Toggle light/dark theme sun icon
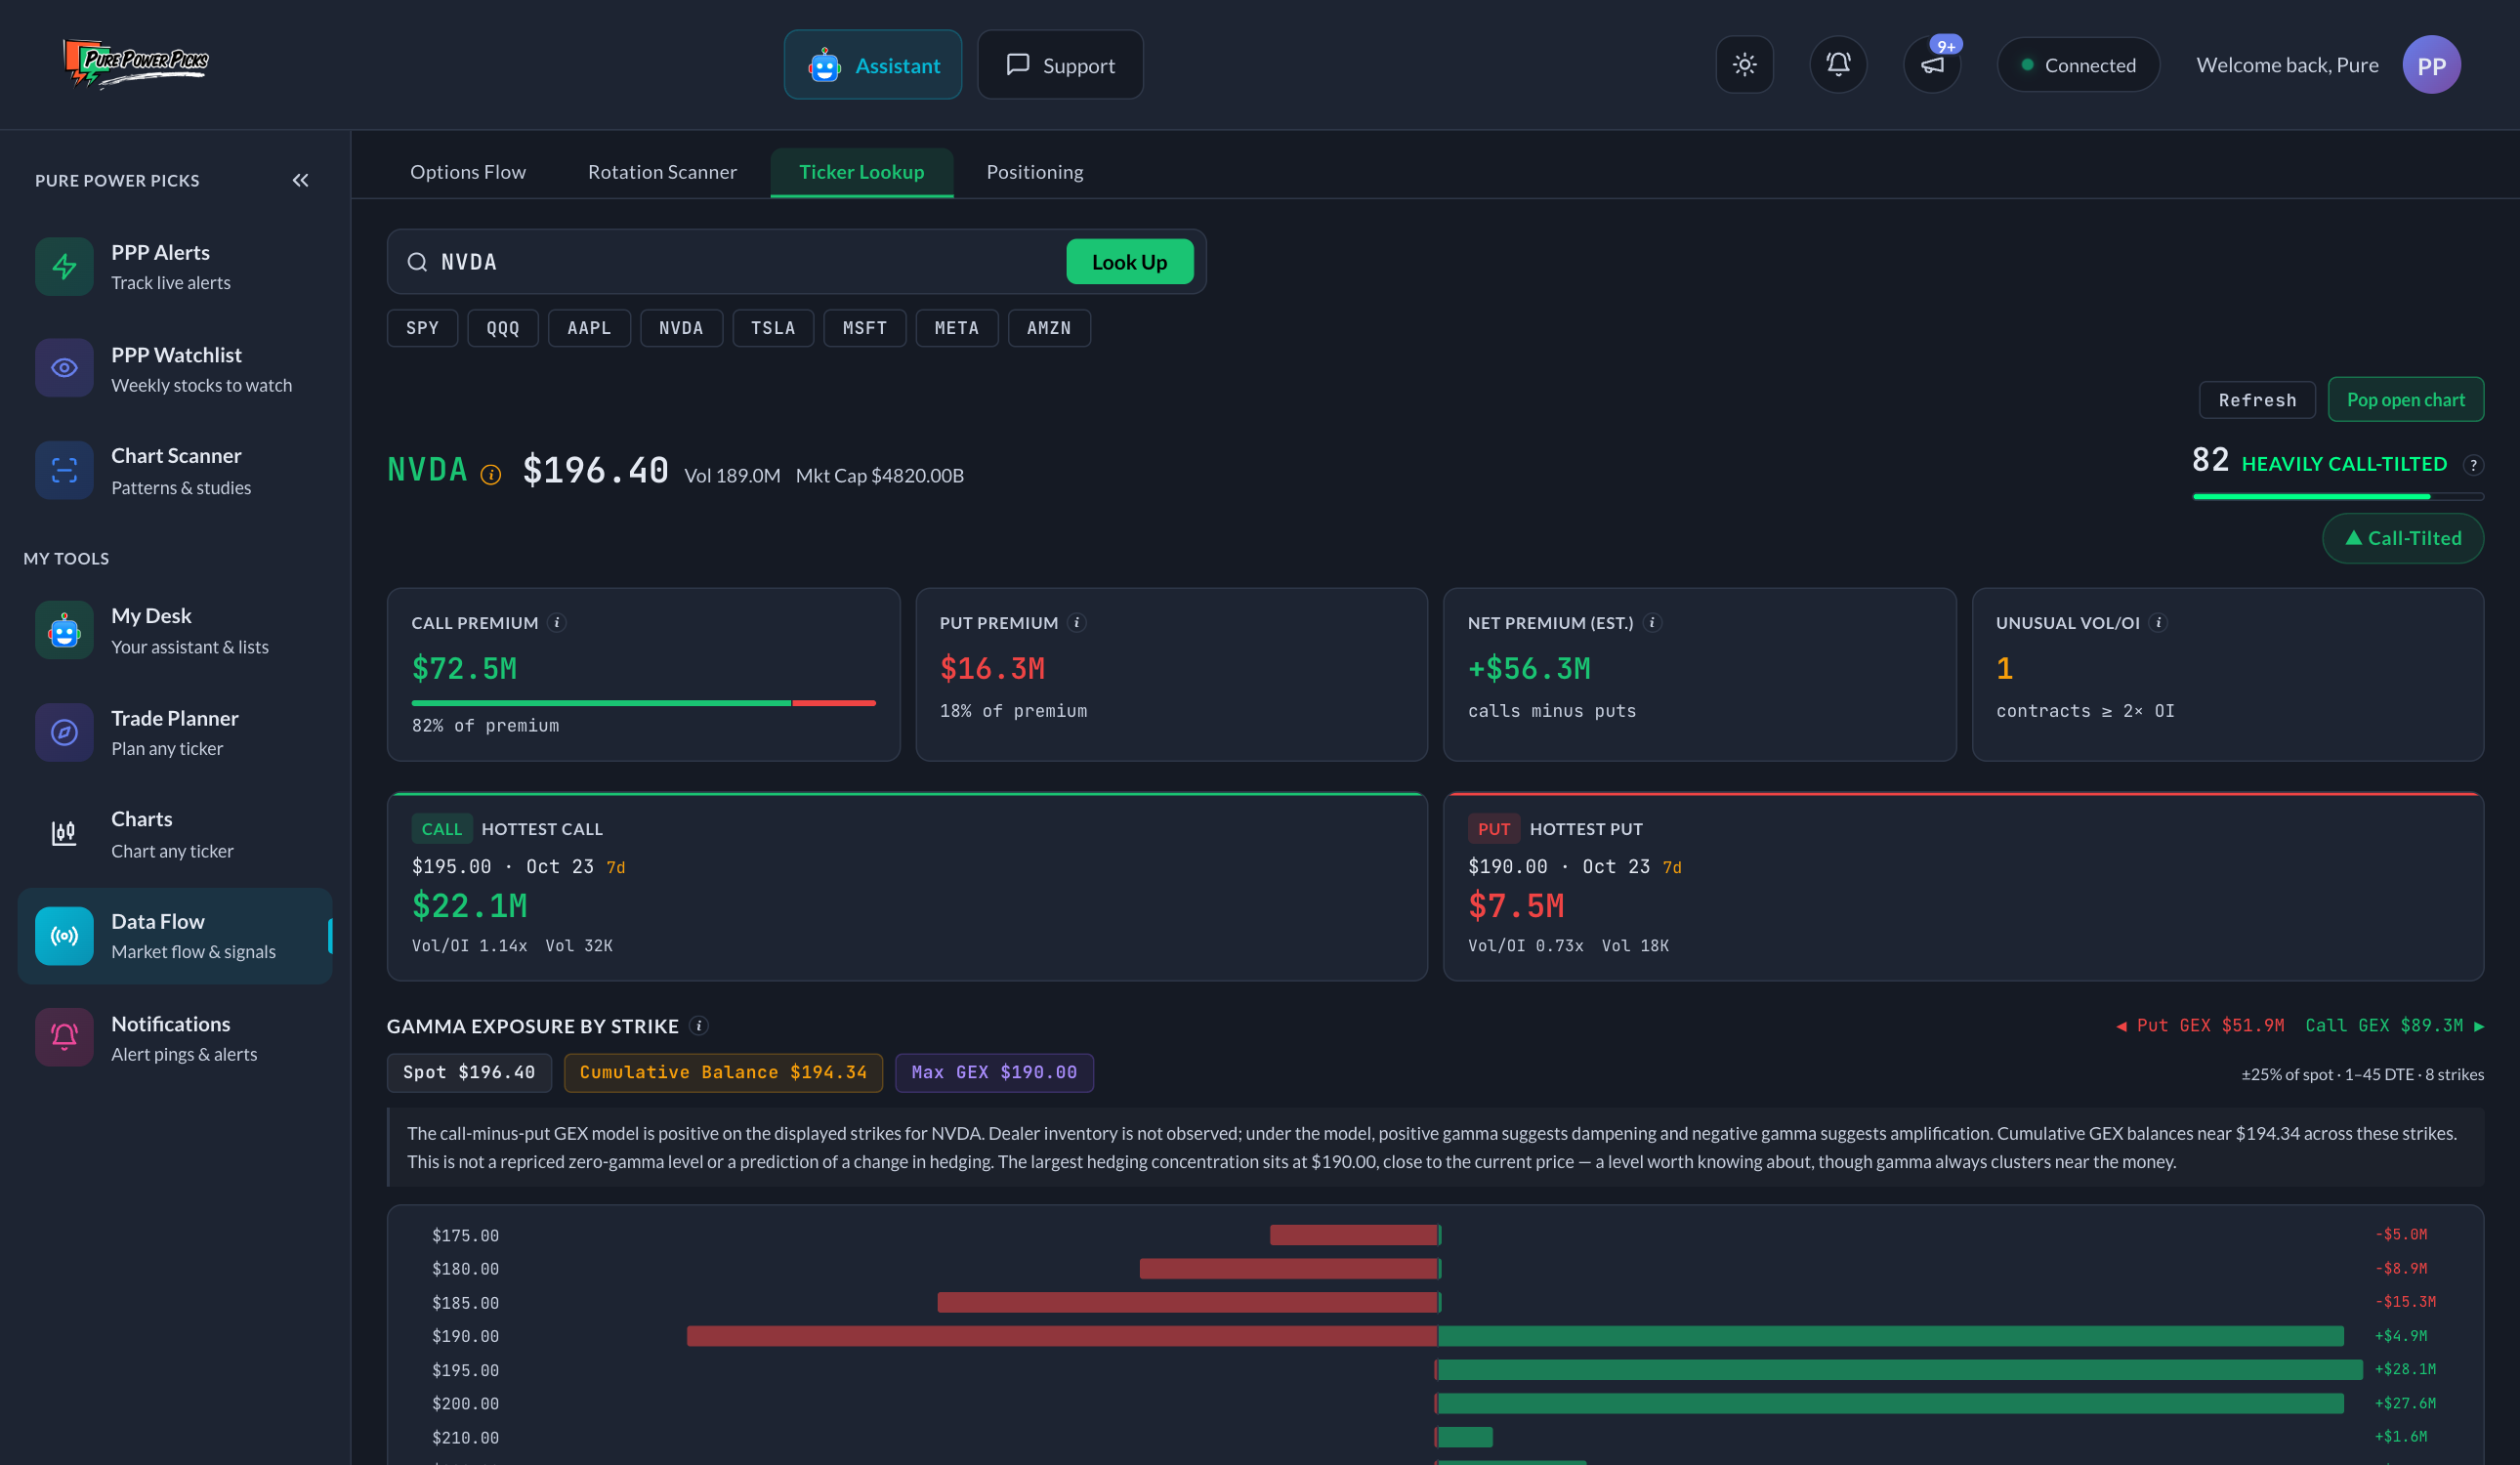The width and height of the screenshot is (2520, 1465). pos(1744,65)
